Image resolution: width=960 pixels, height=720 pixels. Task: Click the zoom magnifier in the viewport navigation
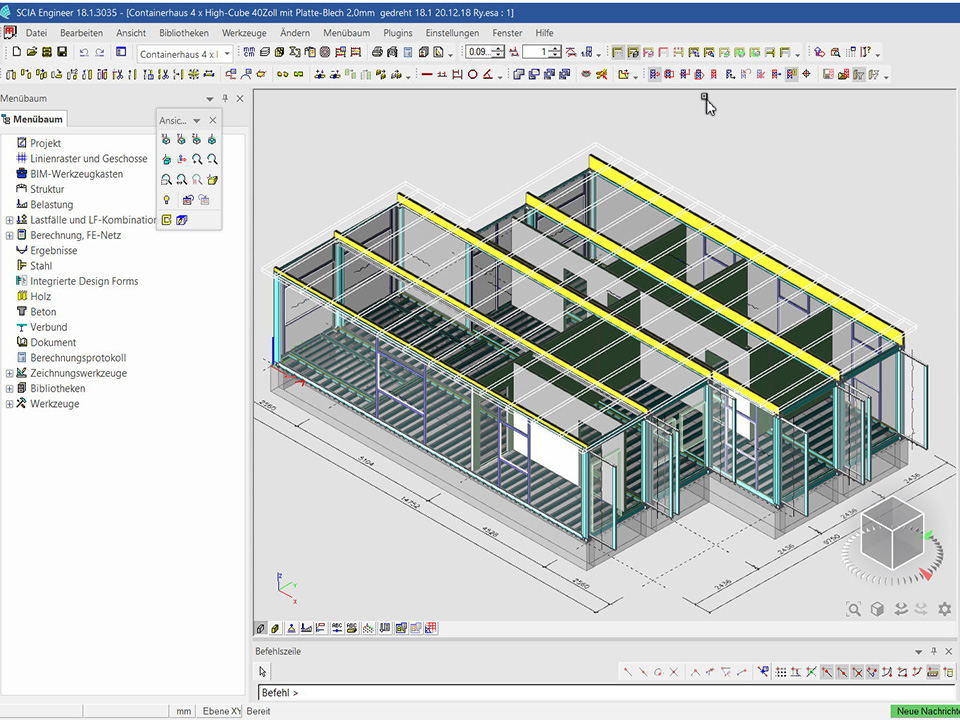point(853,609)
